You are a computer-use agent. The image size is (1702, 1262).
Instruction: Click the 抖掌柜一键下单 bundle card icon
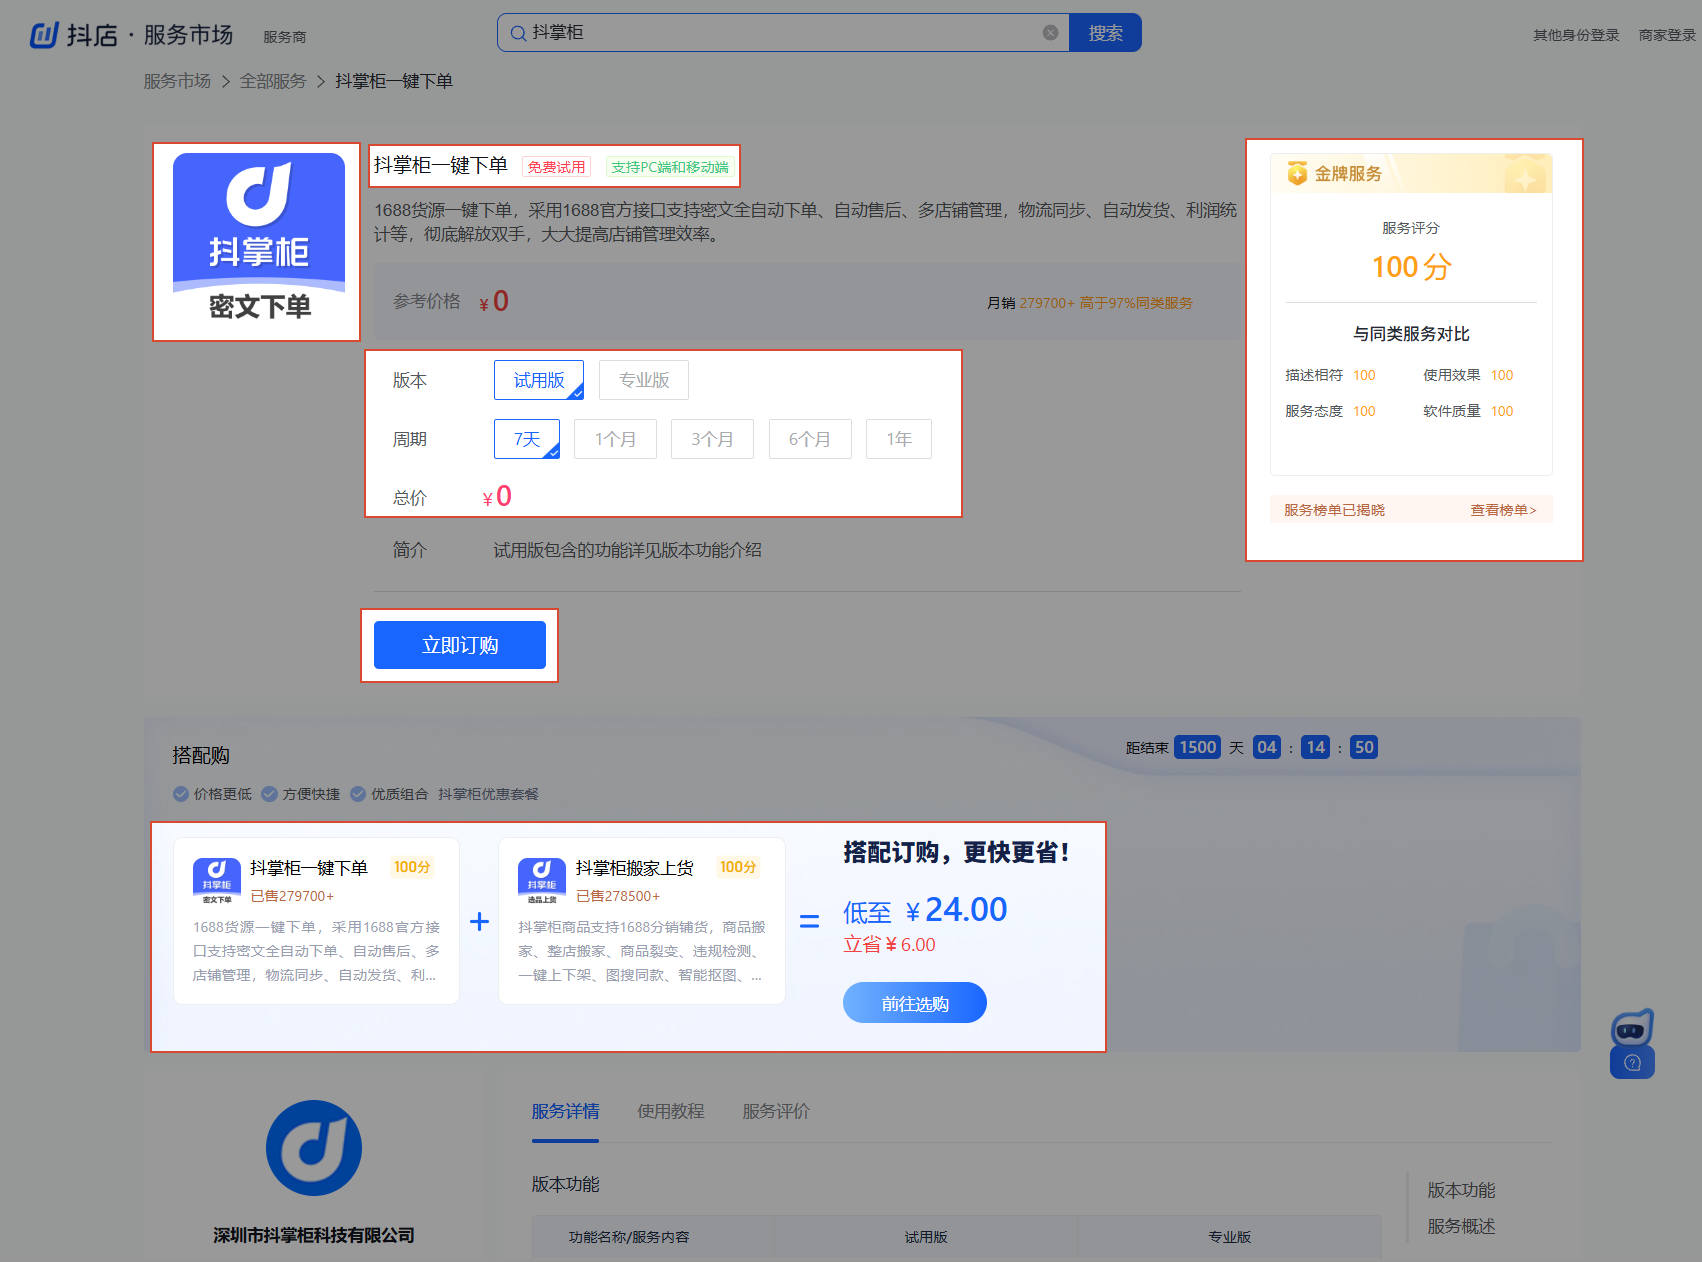click(217, 880)
